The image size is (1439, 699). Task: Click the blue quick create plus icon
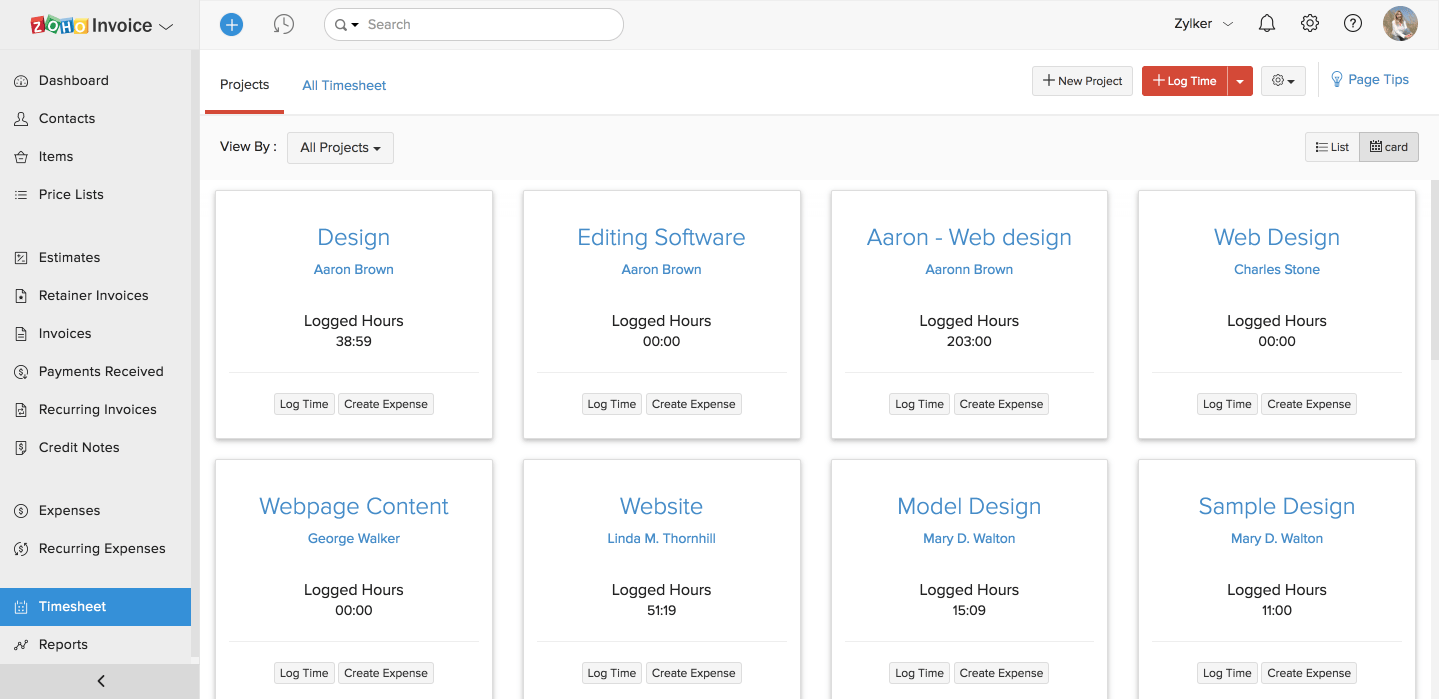click(231, 24)
